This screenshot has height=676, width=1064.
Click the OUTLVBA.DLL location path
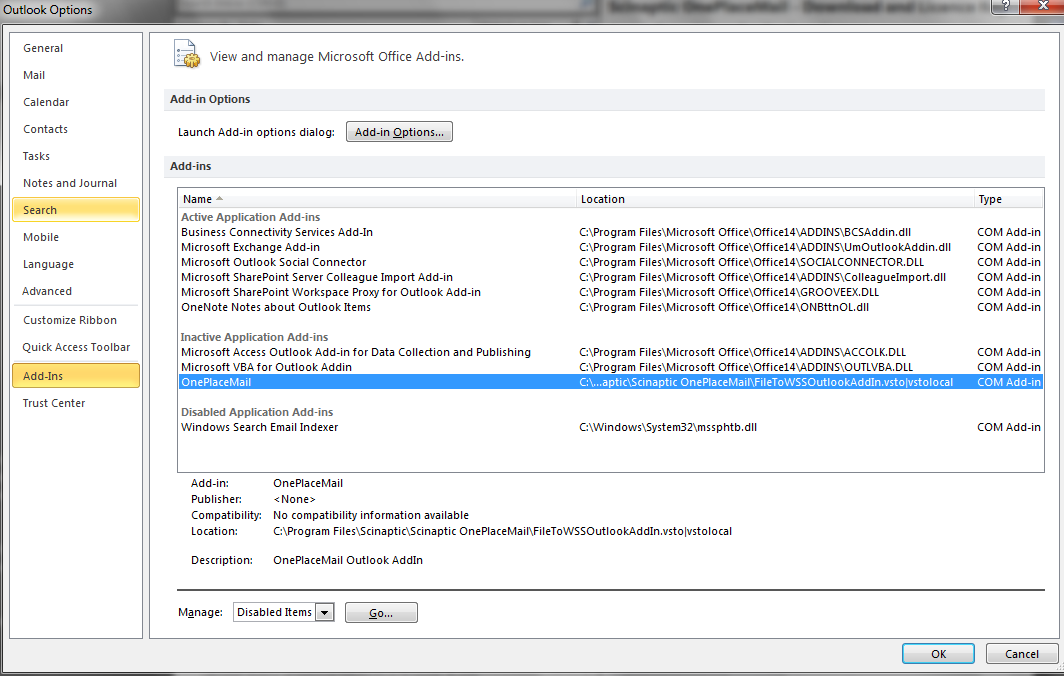[746, 367]
